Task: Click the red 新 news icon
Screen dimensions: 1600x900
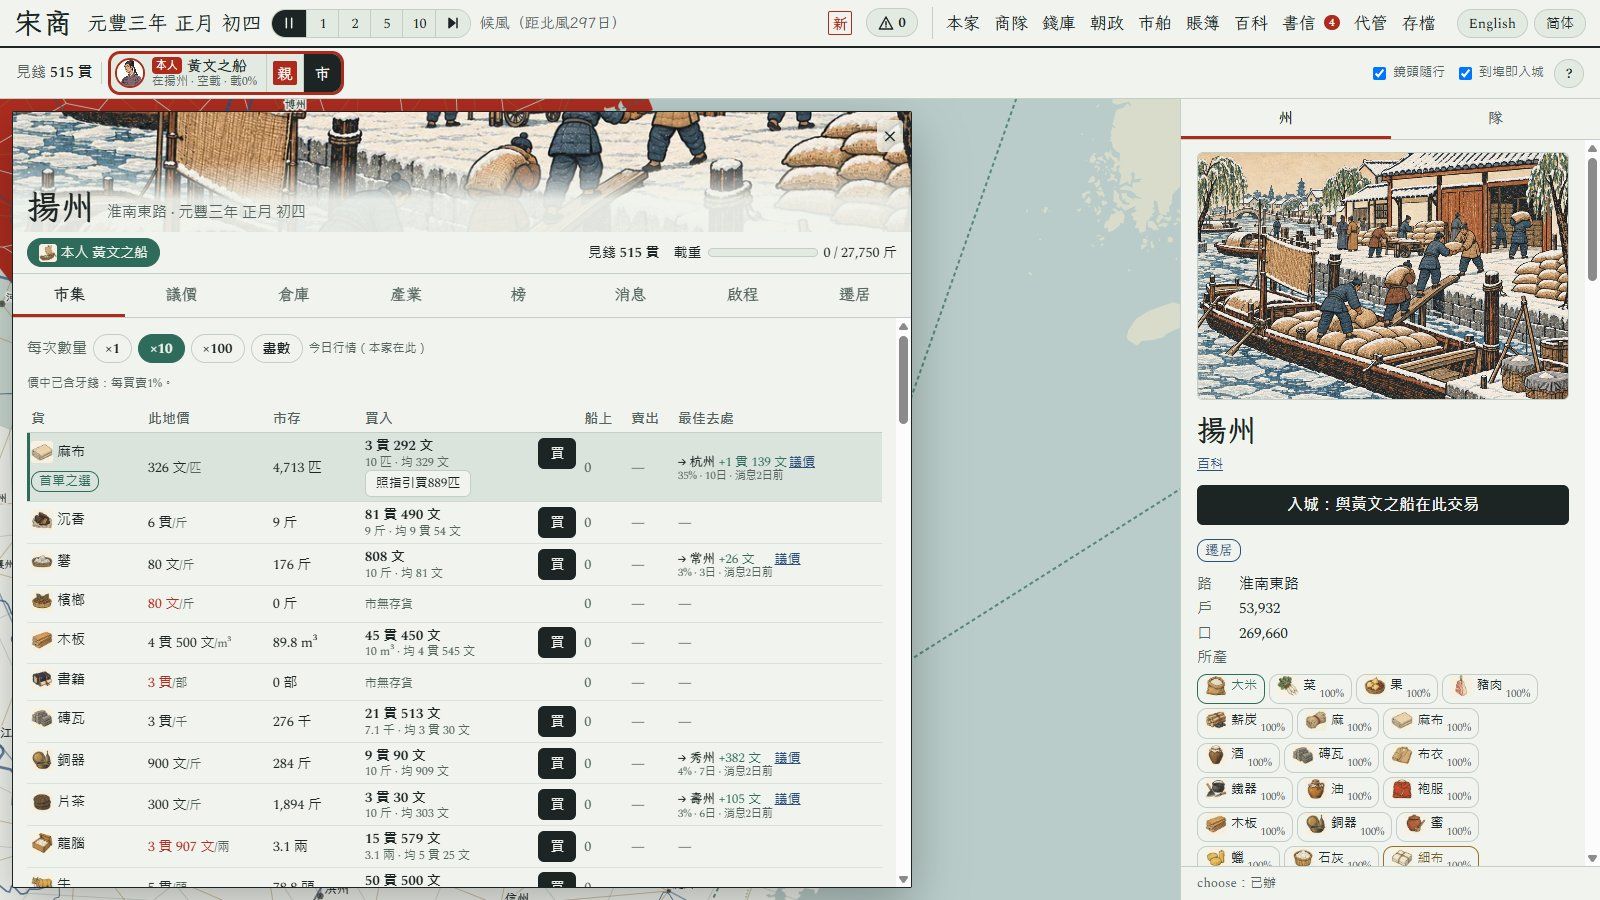Action: [x=840, y=23]
